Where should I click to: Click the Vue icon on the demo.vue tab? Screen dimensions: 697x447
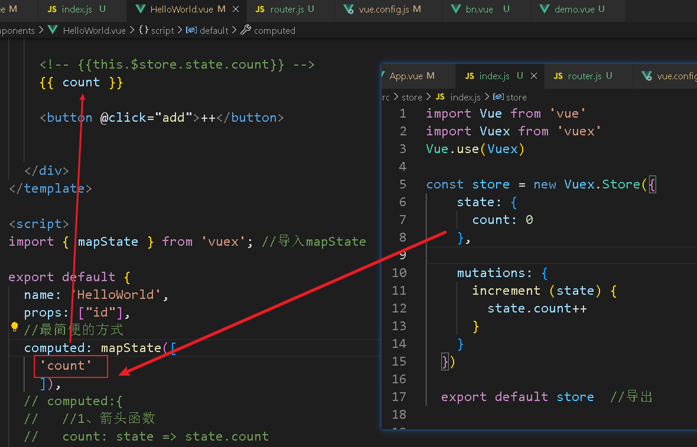[544, 9]
